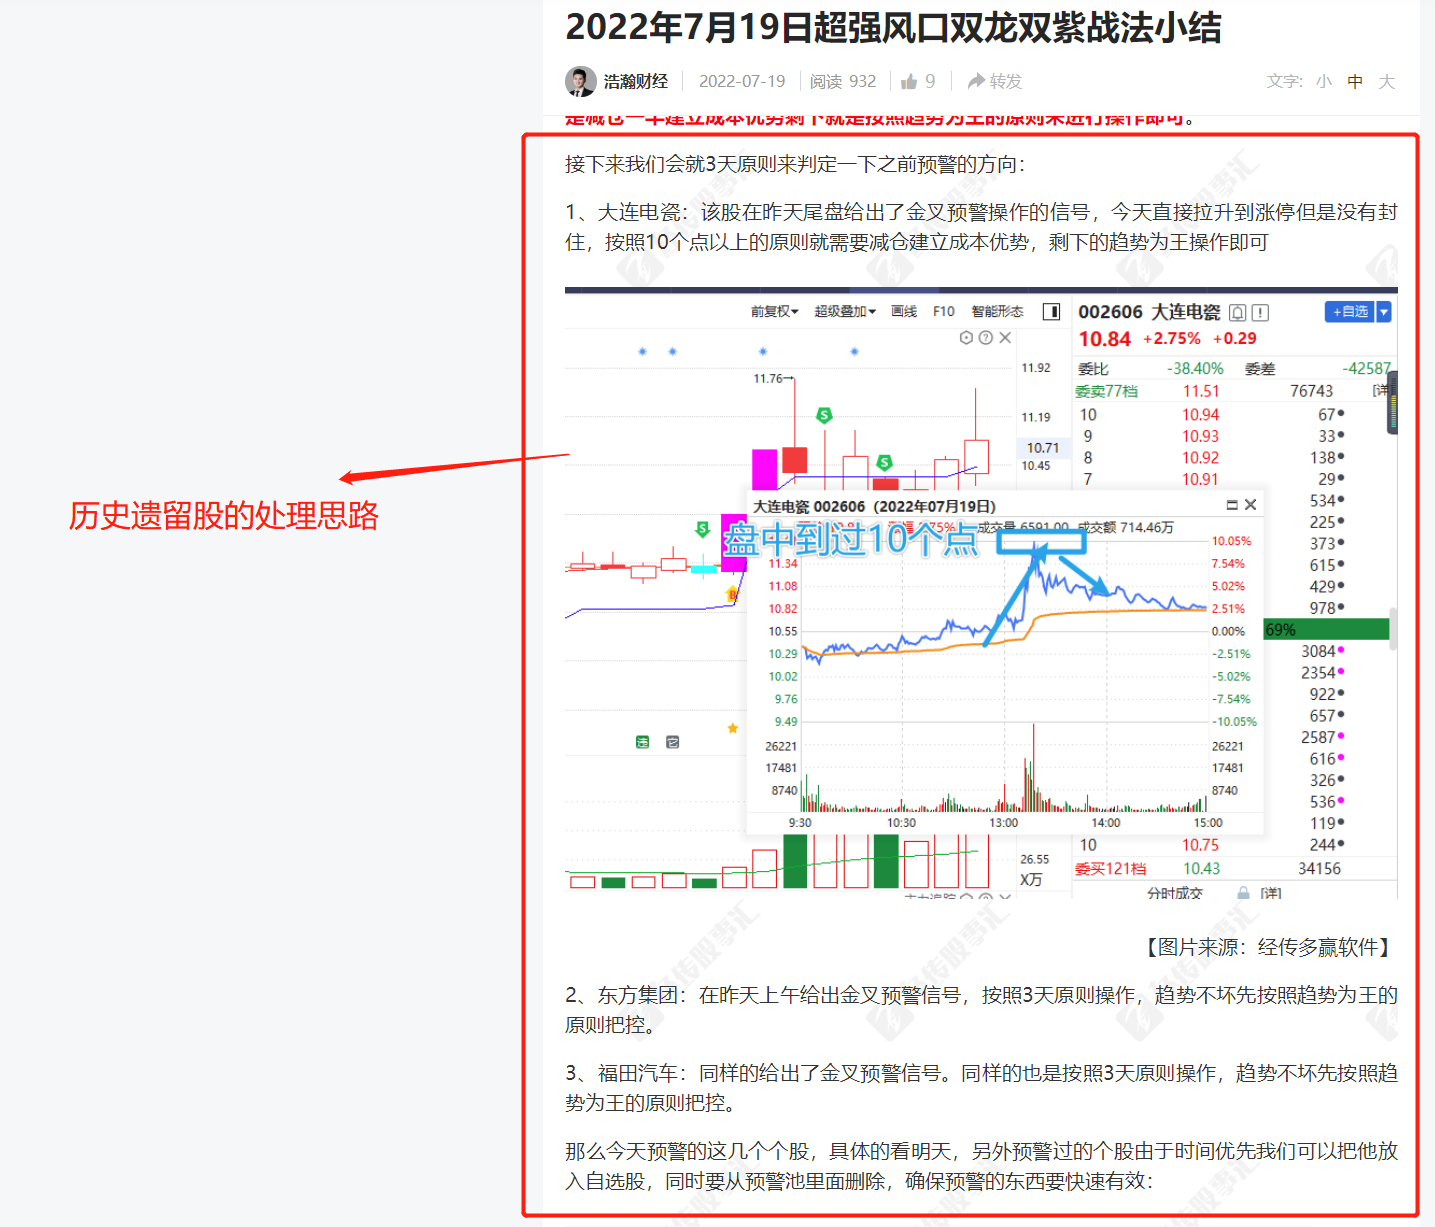Expand the arrow beside +自选 button
The width and height of the screenshot is (1435, 1227).
point(1384,312)
